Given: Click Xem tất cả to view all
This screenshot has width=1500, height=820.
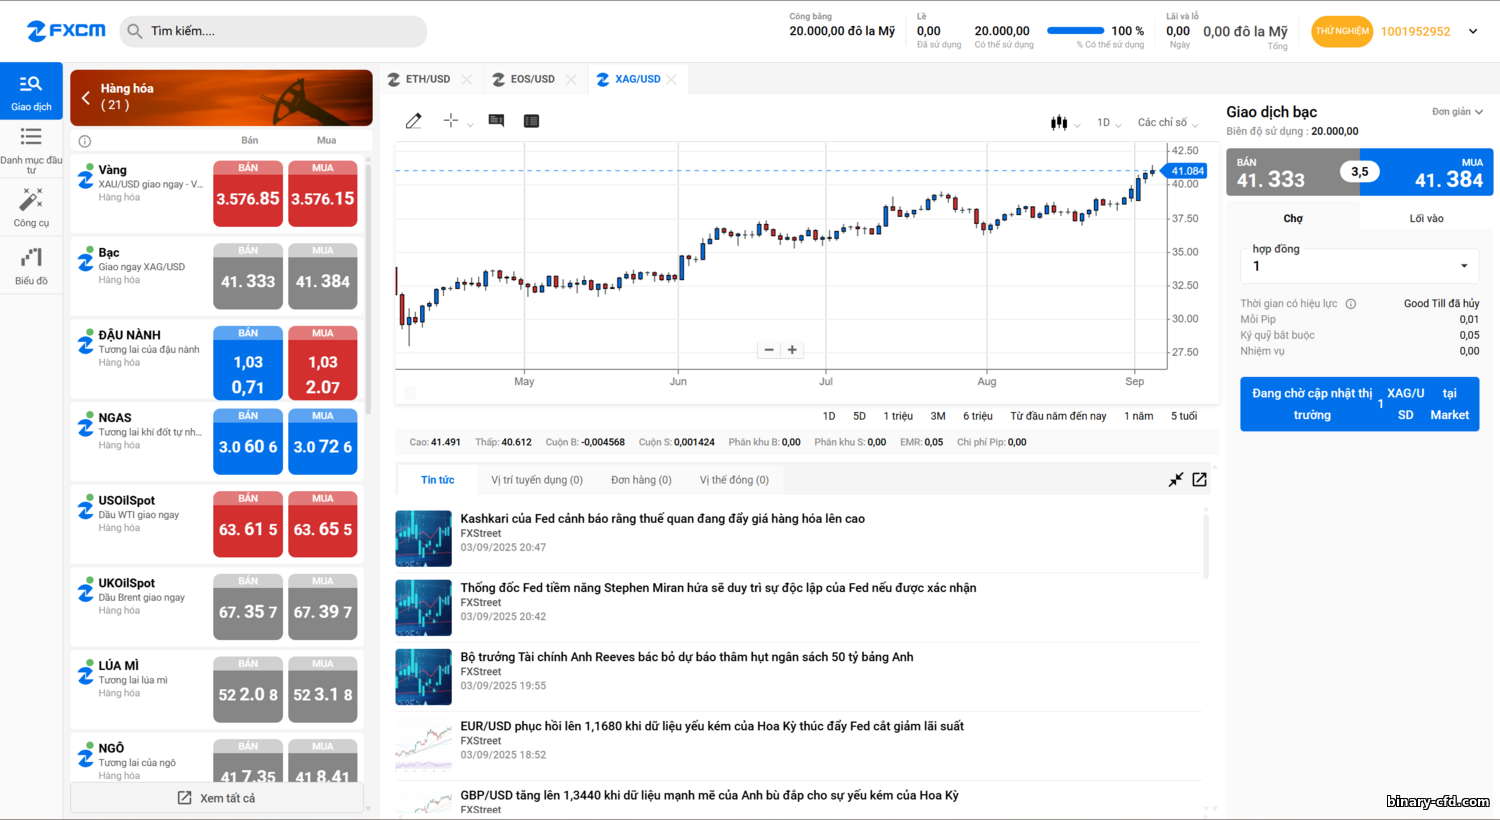Looking at the screenshot, I should coord(217,798).
